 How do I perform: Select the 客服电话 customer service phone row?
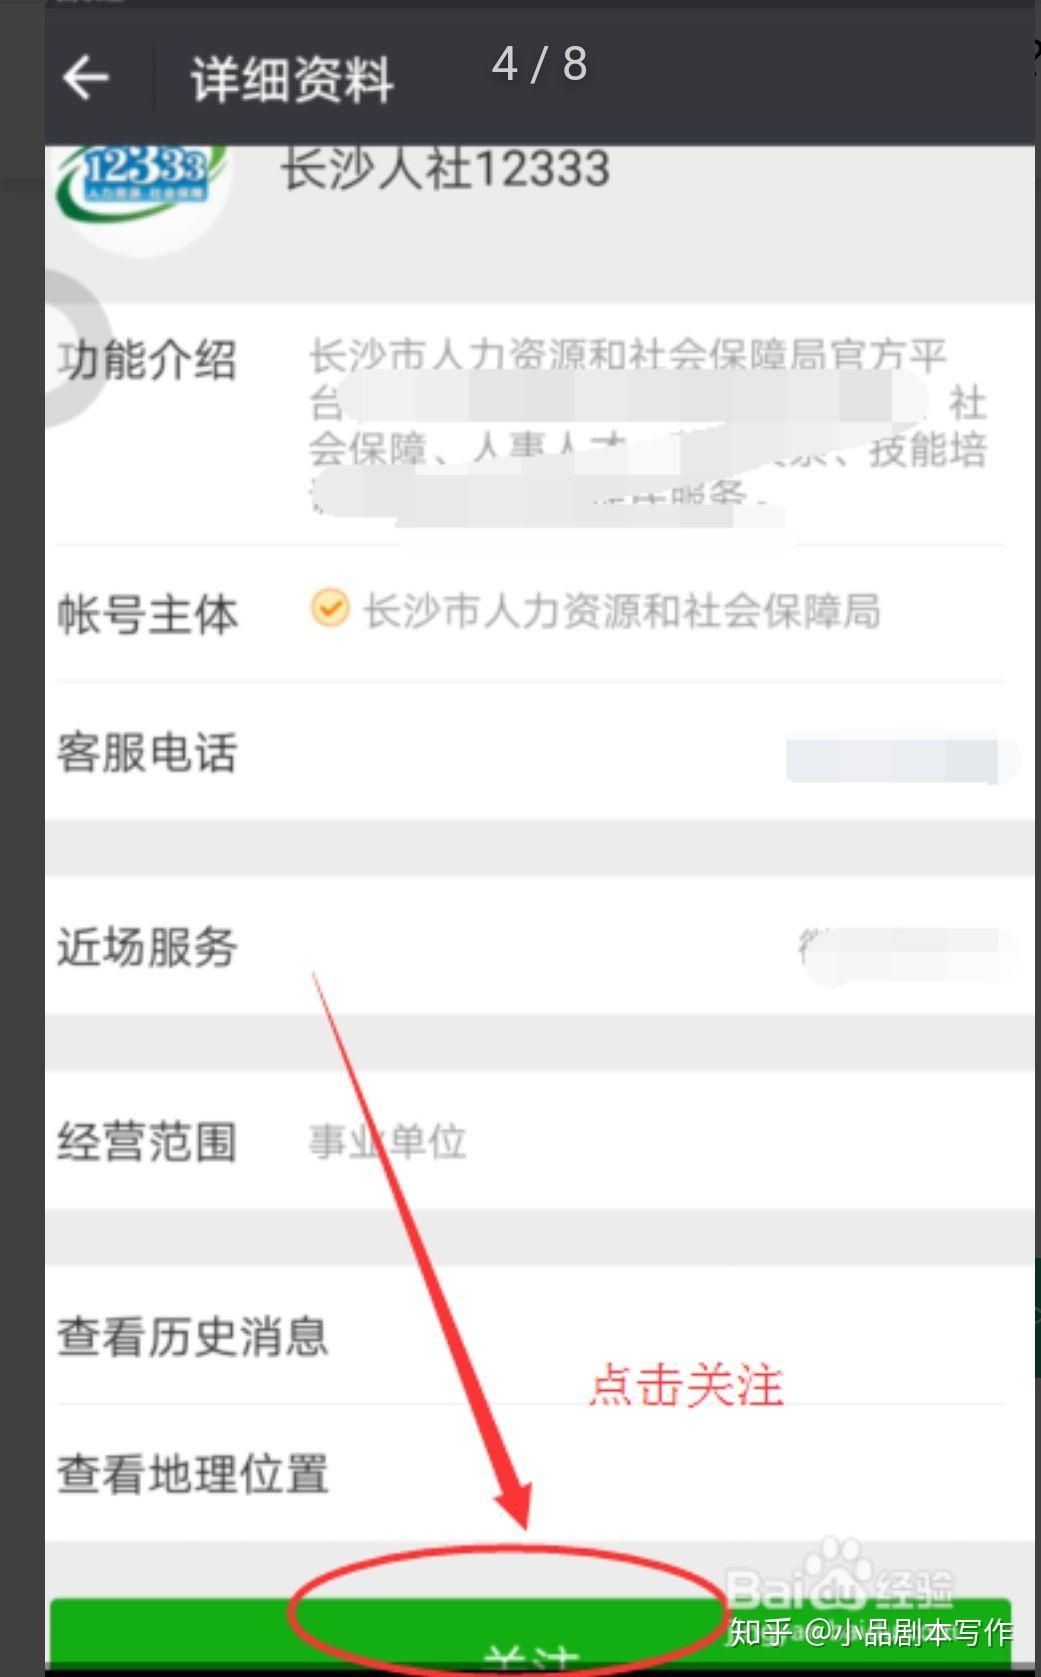click(x=539, y=752)
